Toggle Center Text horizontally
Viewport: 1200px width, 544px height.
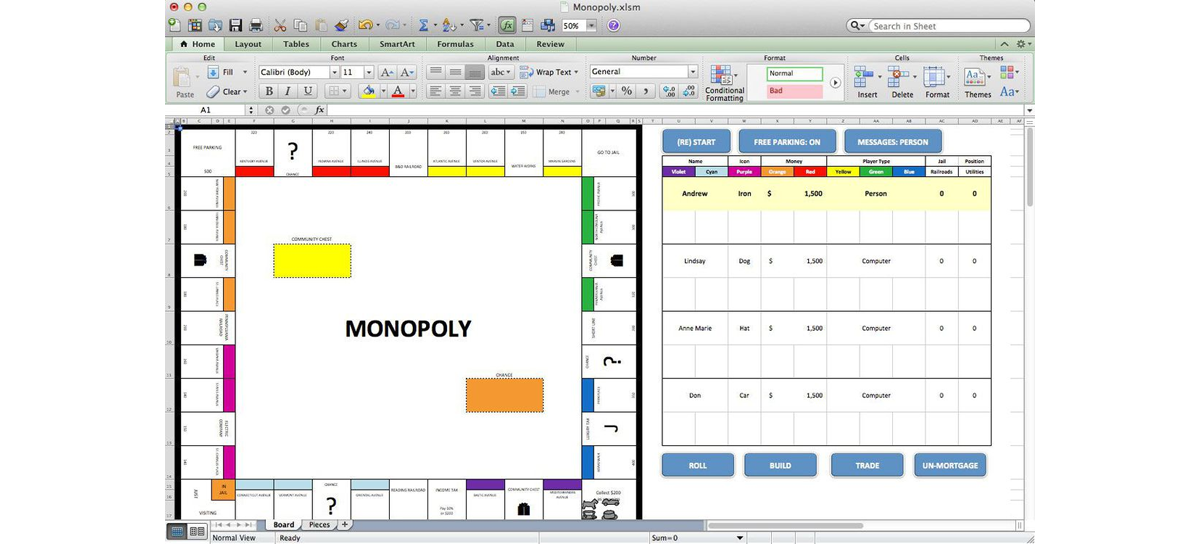455,91
